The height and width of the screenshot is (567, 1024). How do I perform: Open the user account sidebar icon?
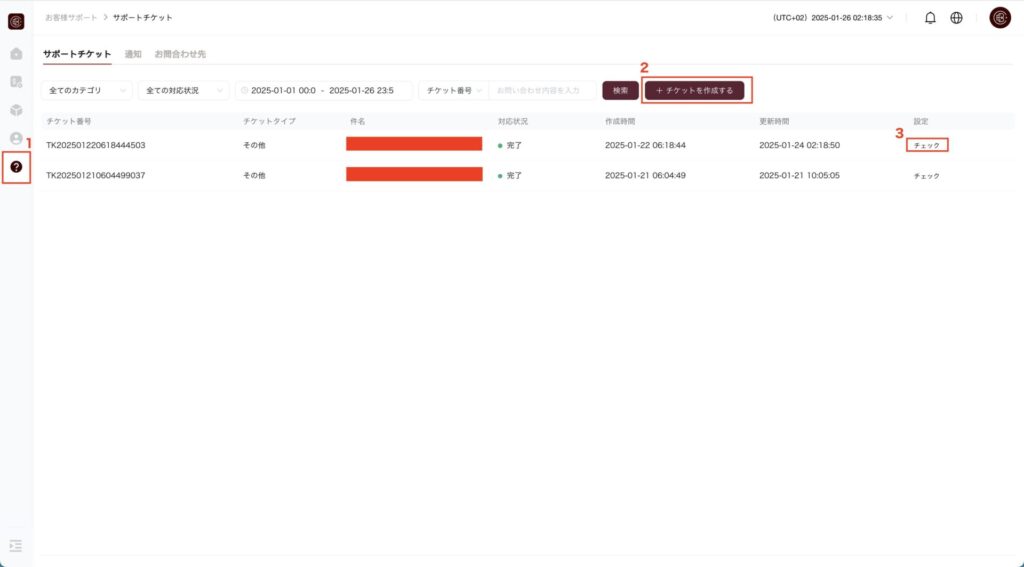click(16, 138)
